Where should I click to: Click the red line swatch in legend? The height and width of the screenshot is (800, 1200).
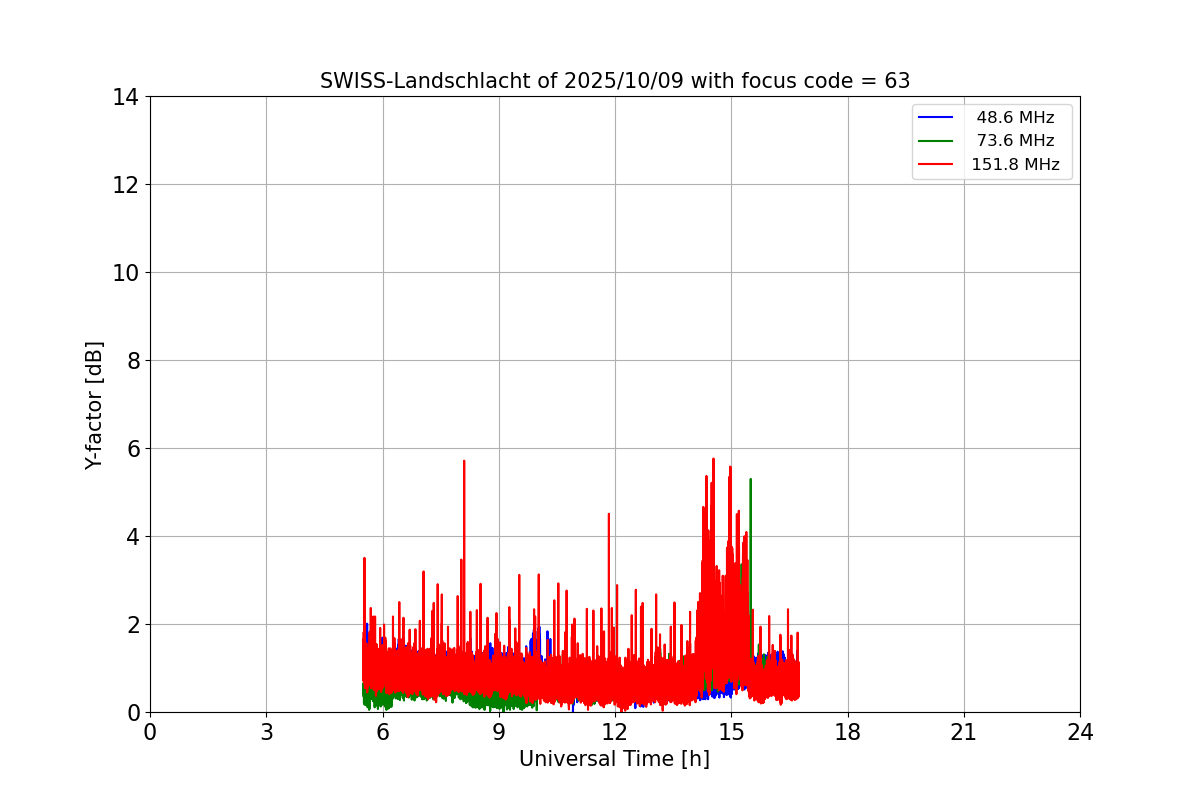coord(937,165)
